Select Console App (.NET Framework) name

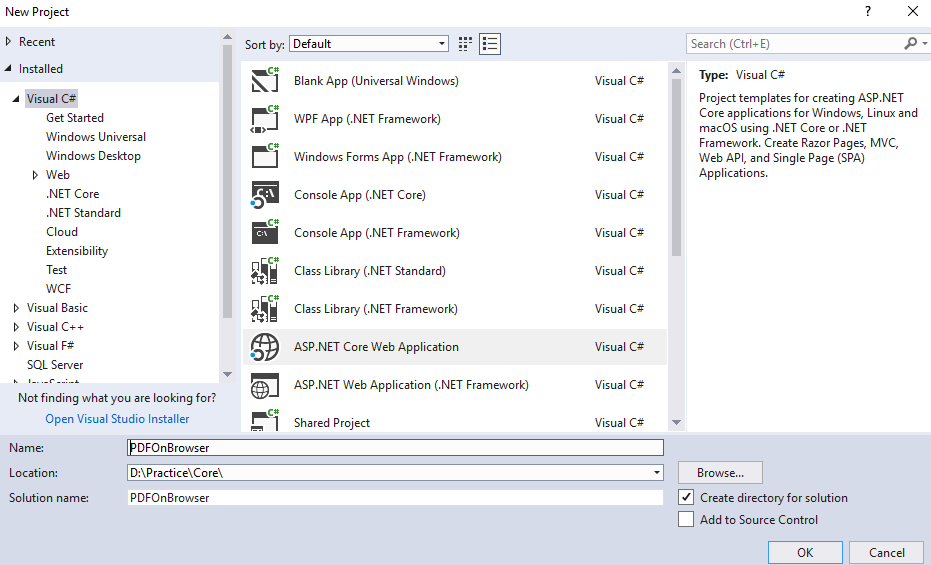[376, 233]
